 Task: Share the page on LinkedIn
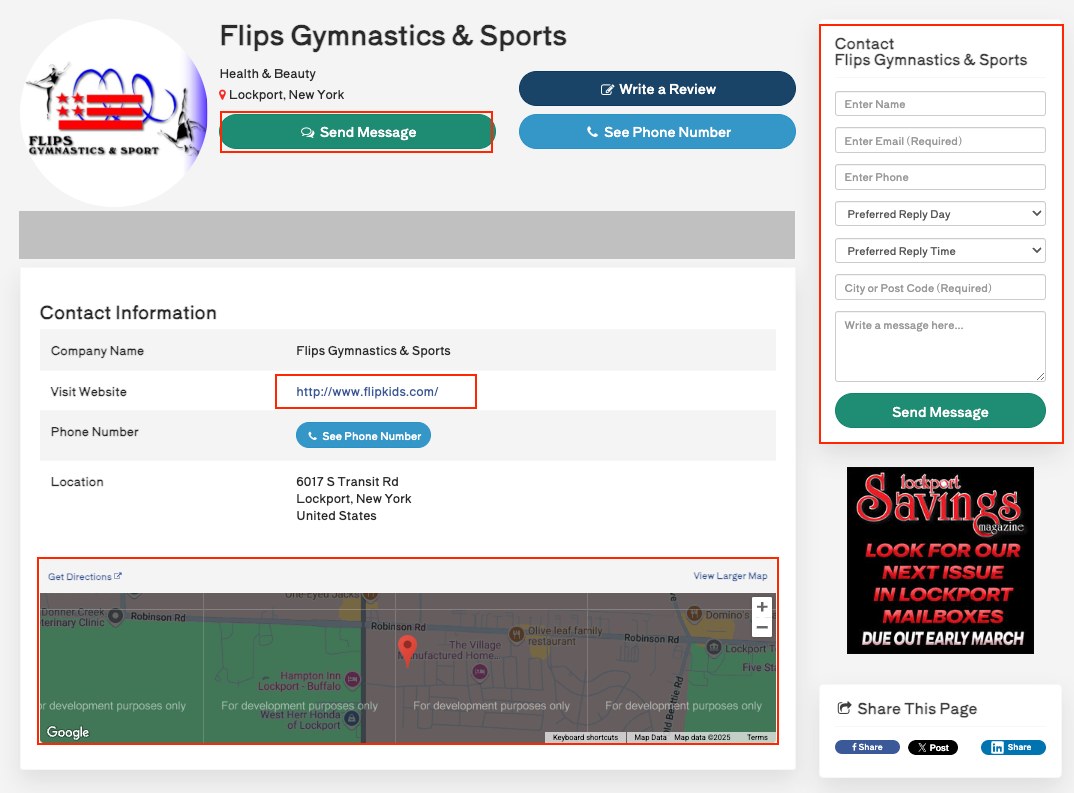tap(1013, 747)
